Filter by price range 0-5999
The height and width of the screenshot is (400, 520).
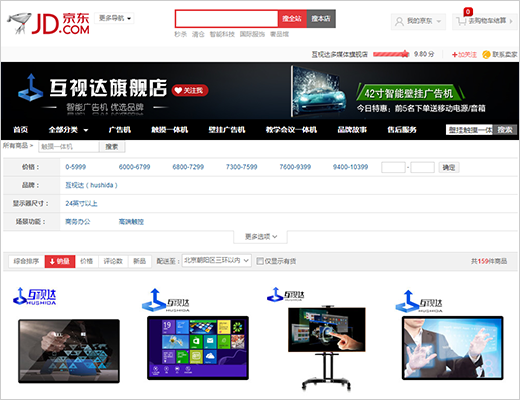click(x=76, y=167)
